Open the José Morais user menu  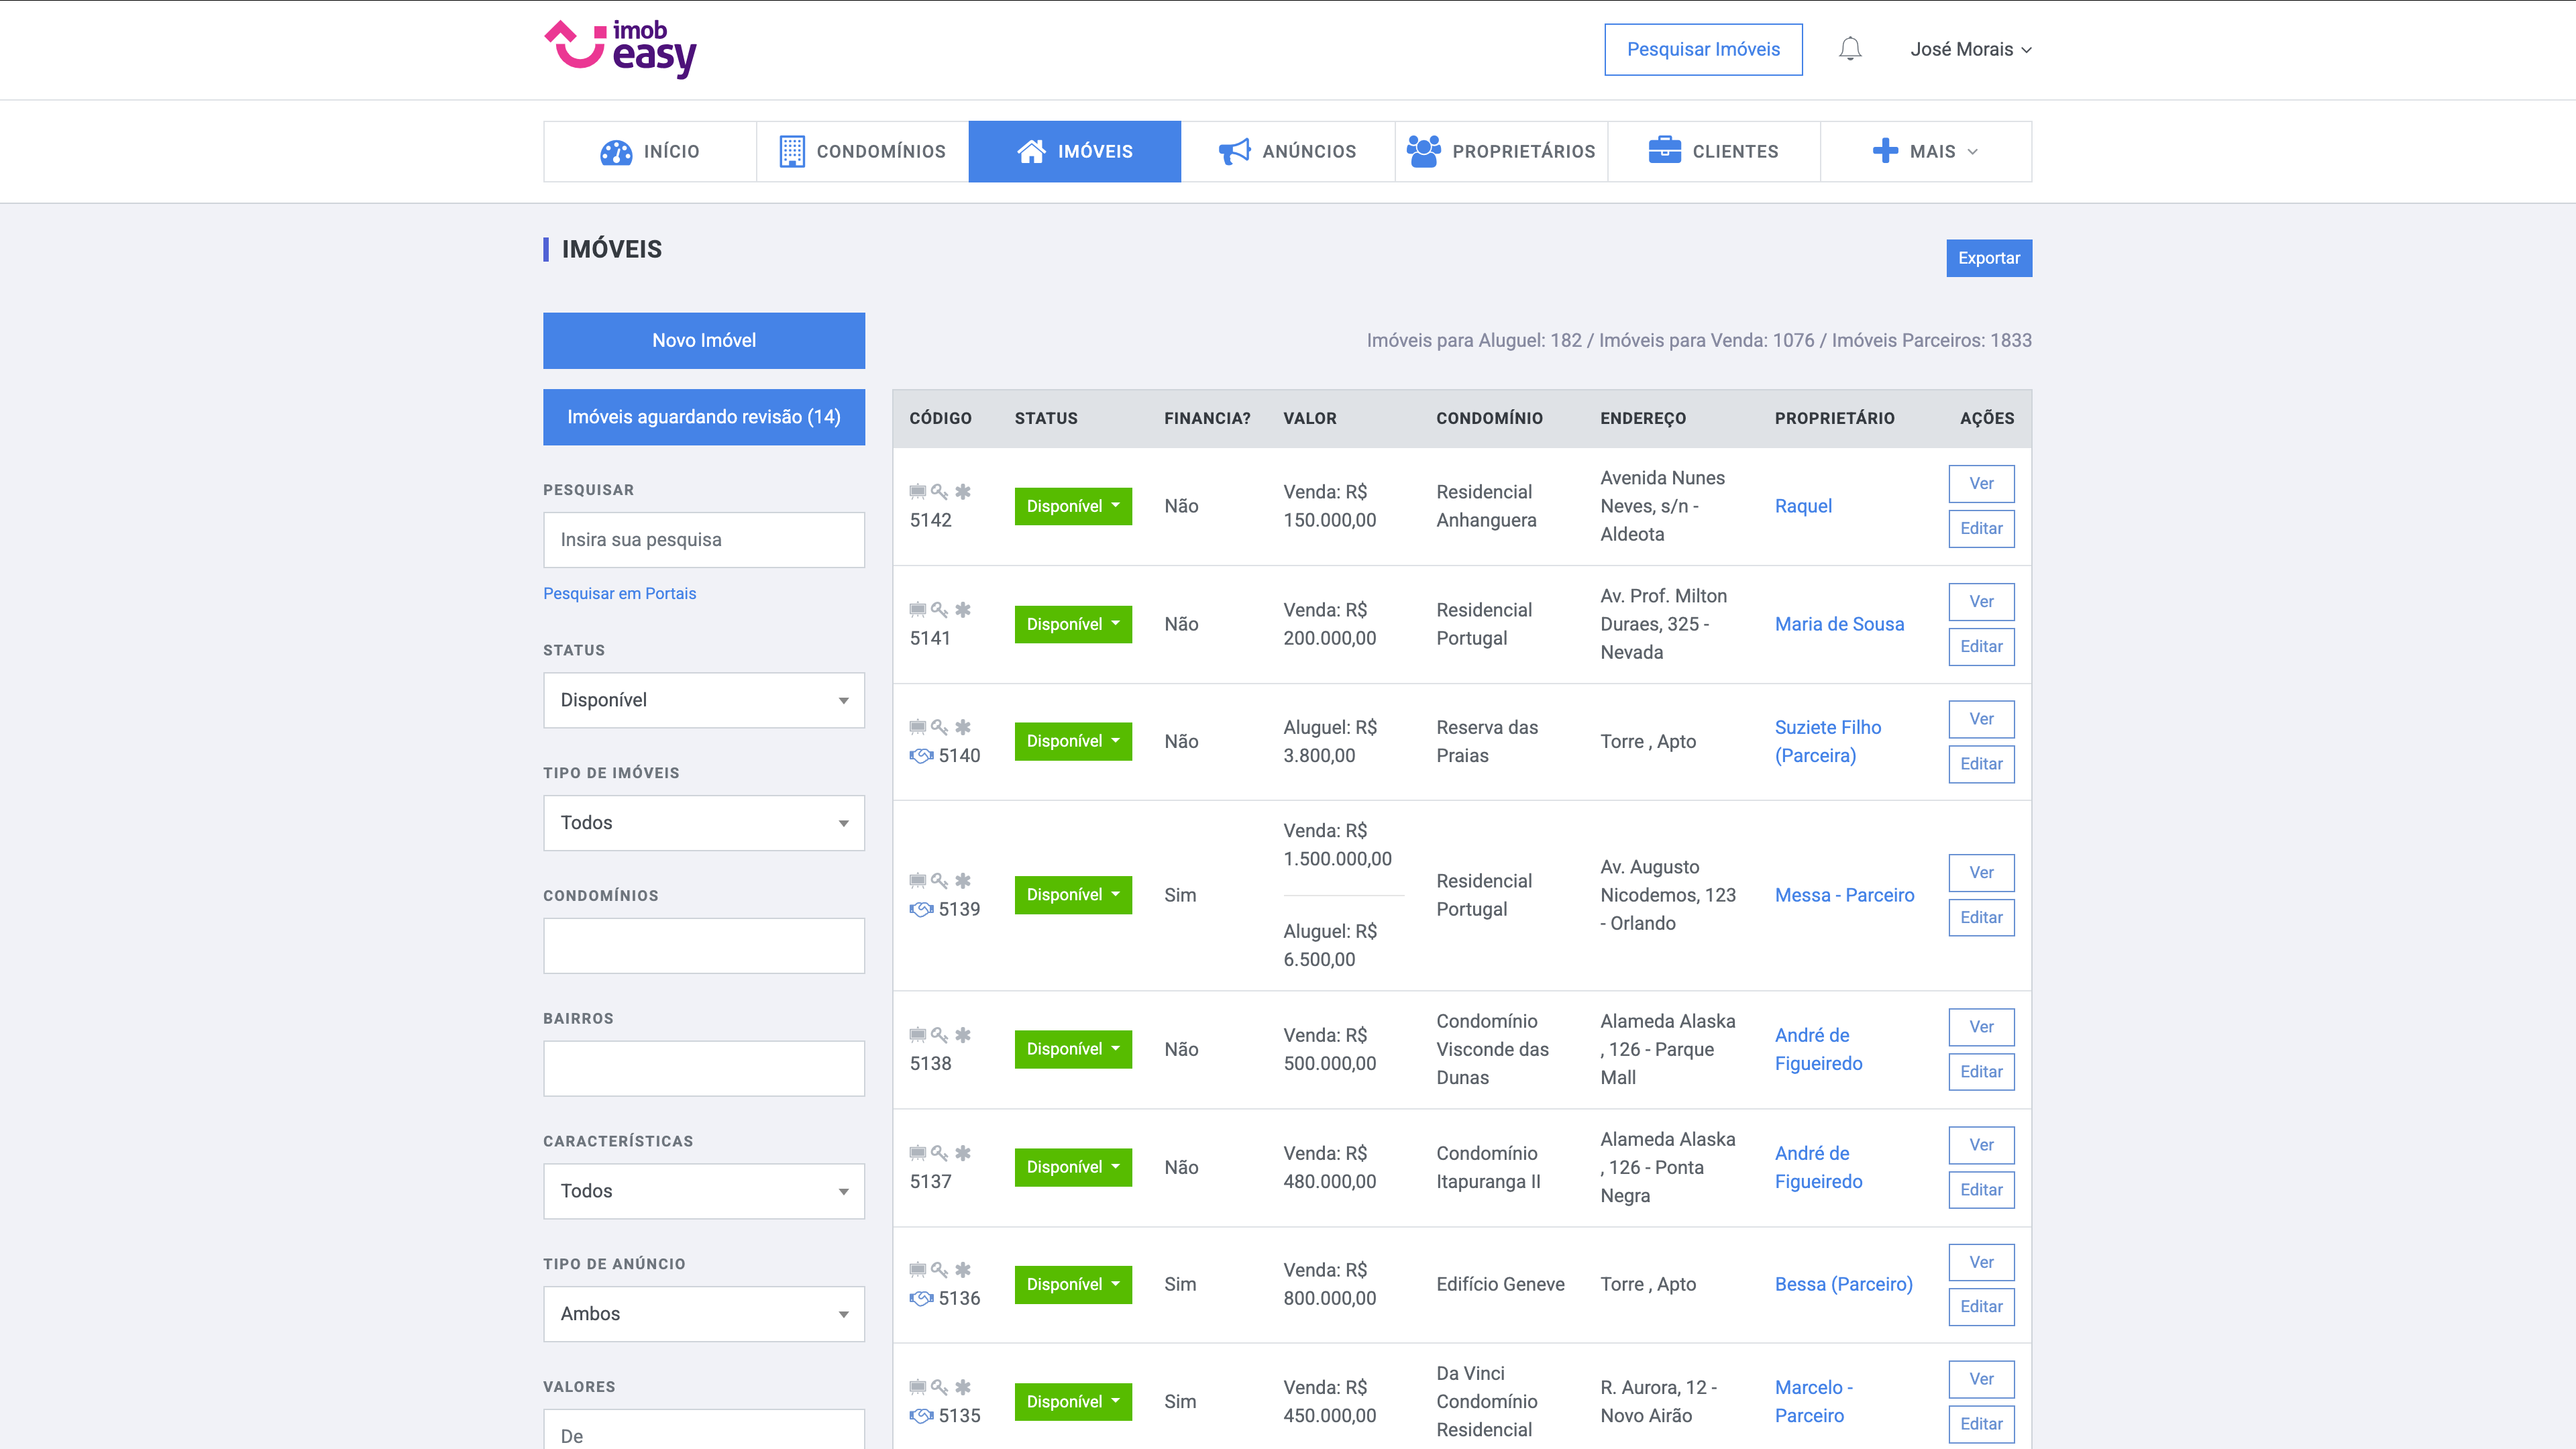(1970, 49)
